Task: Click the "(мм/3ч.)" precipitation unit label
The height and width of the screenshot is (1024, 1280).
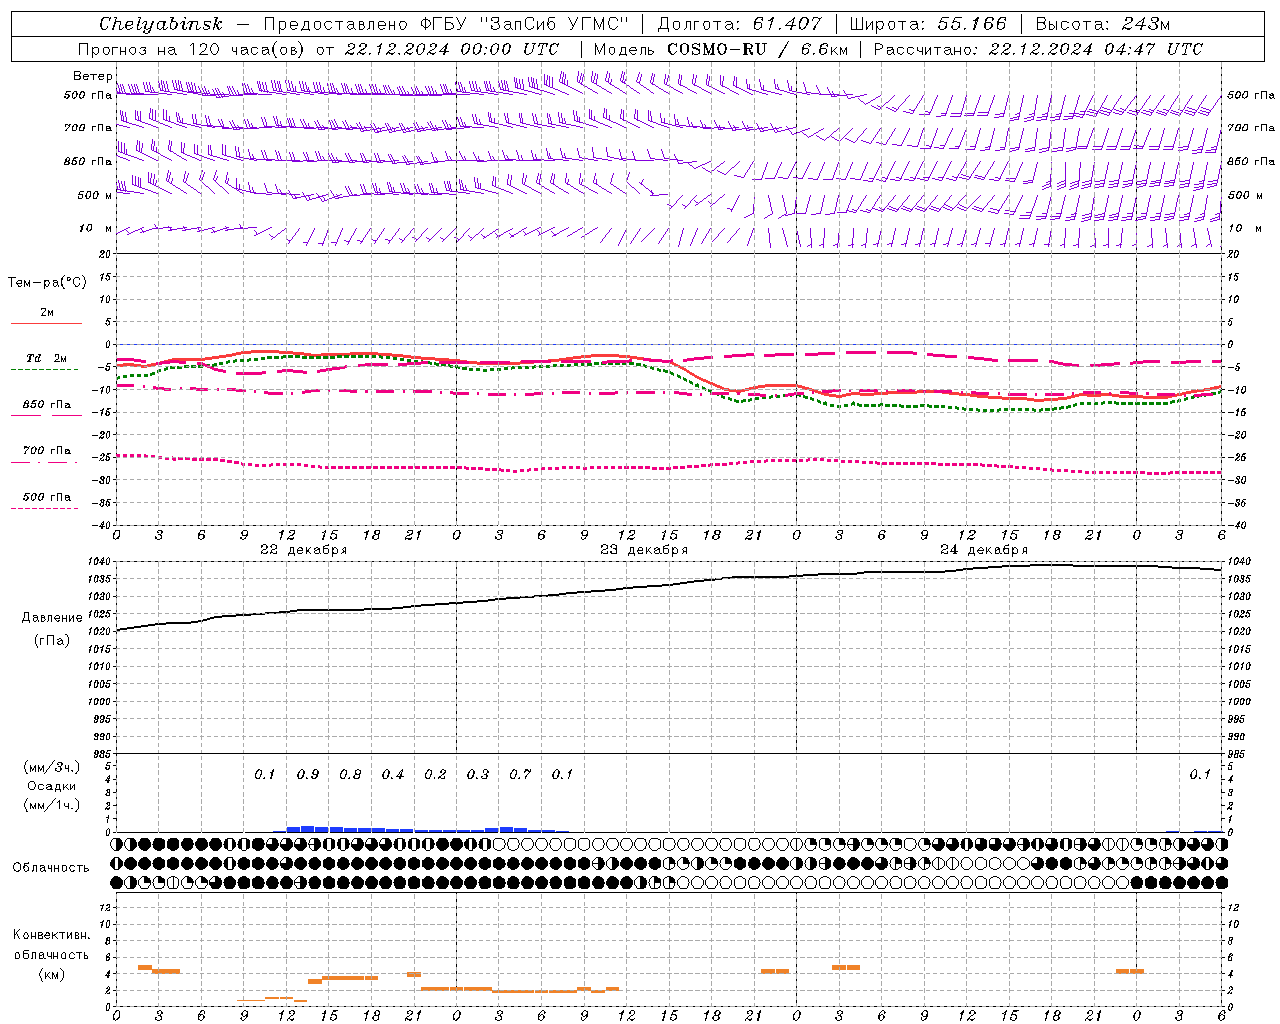Action: coord(52,767)
